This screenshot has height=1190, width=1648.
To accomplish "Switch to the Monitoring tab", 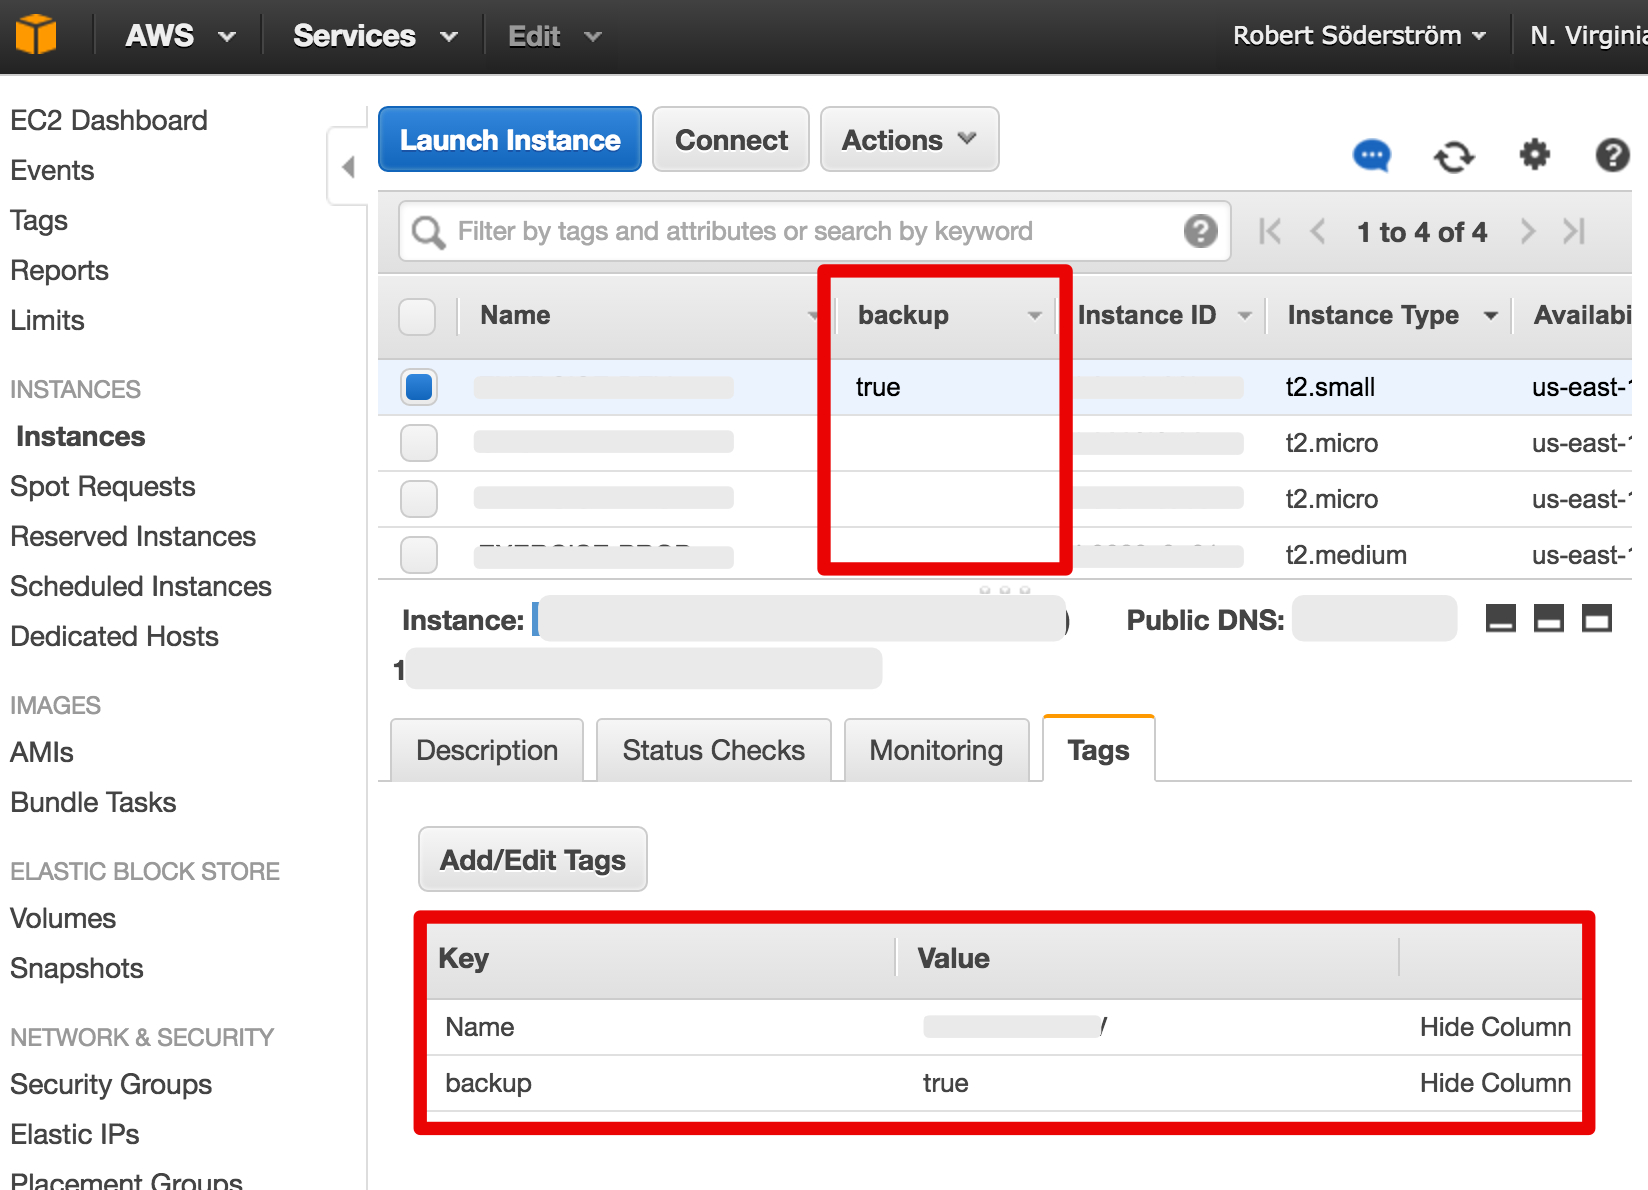I will tap(936, 750).
